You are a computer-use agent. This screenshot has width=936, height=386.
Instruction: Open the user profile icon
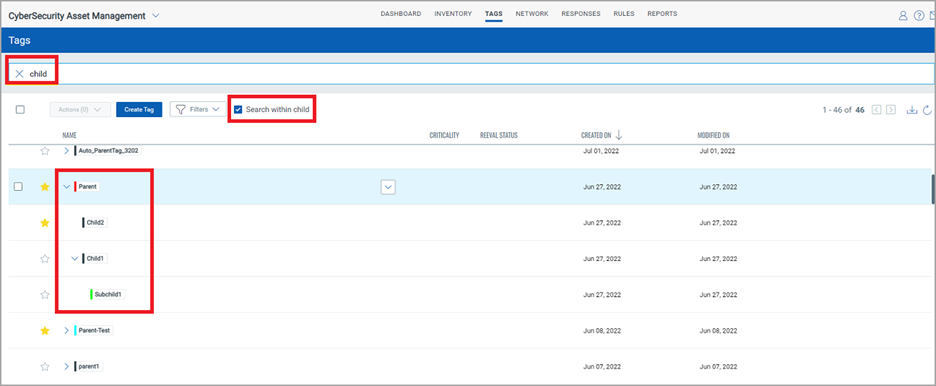coord(903,16)
